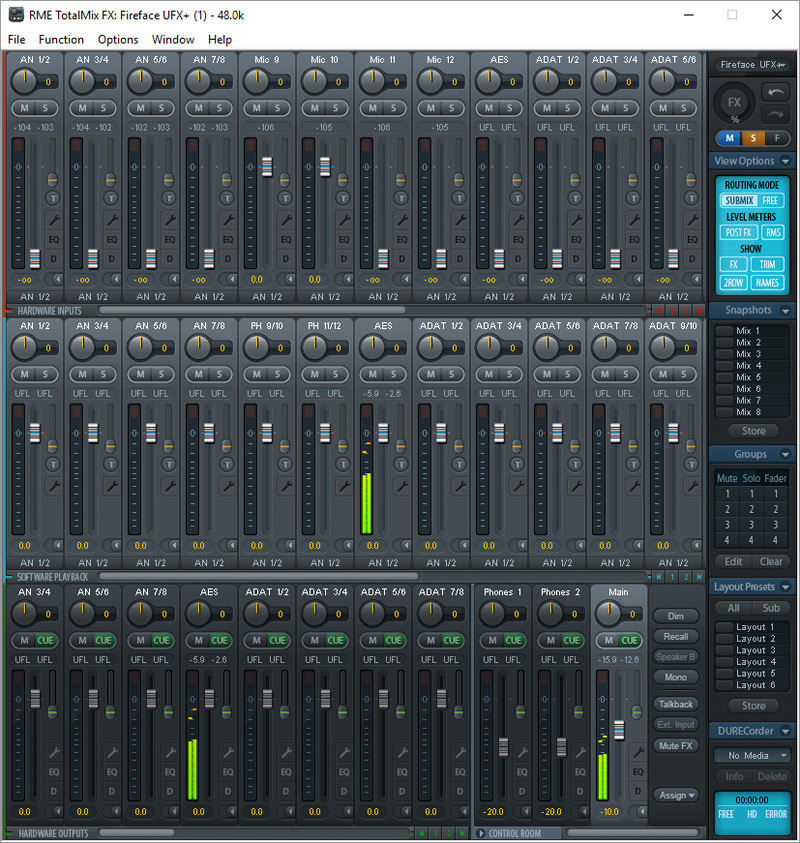Click the master FX return knob
This screenshot has height=843, width=800.
click(x=734, y=103)
